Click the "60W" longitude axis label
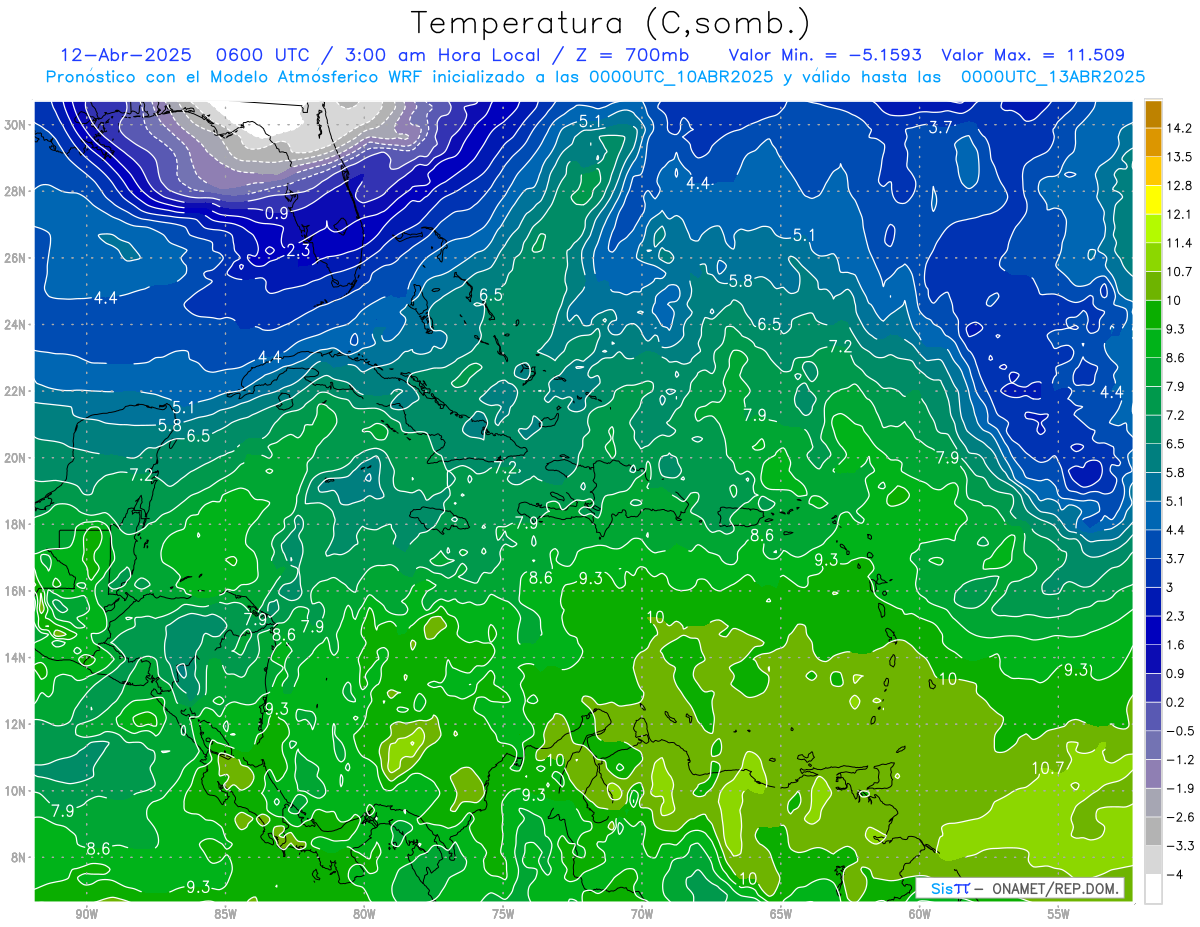This screenshot has width=1200, height=927. click(x=920, y=914)
